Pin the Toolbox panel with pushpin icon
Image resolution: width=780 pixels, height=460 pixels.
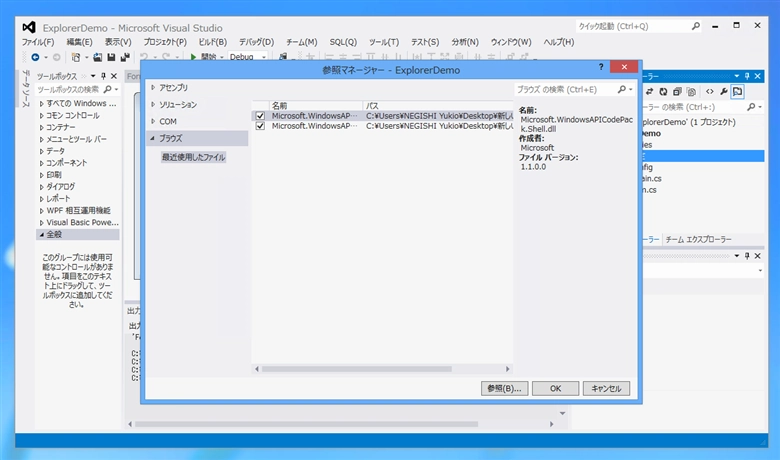103,76
